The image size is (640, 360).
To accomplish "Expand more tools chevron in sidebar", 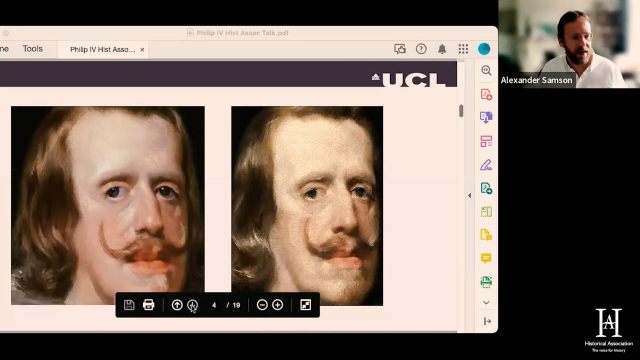I will (486, 303).
